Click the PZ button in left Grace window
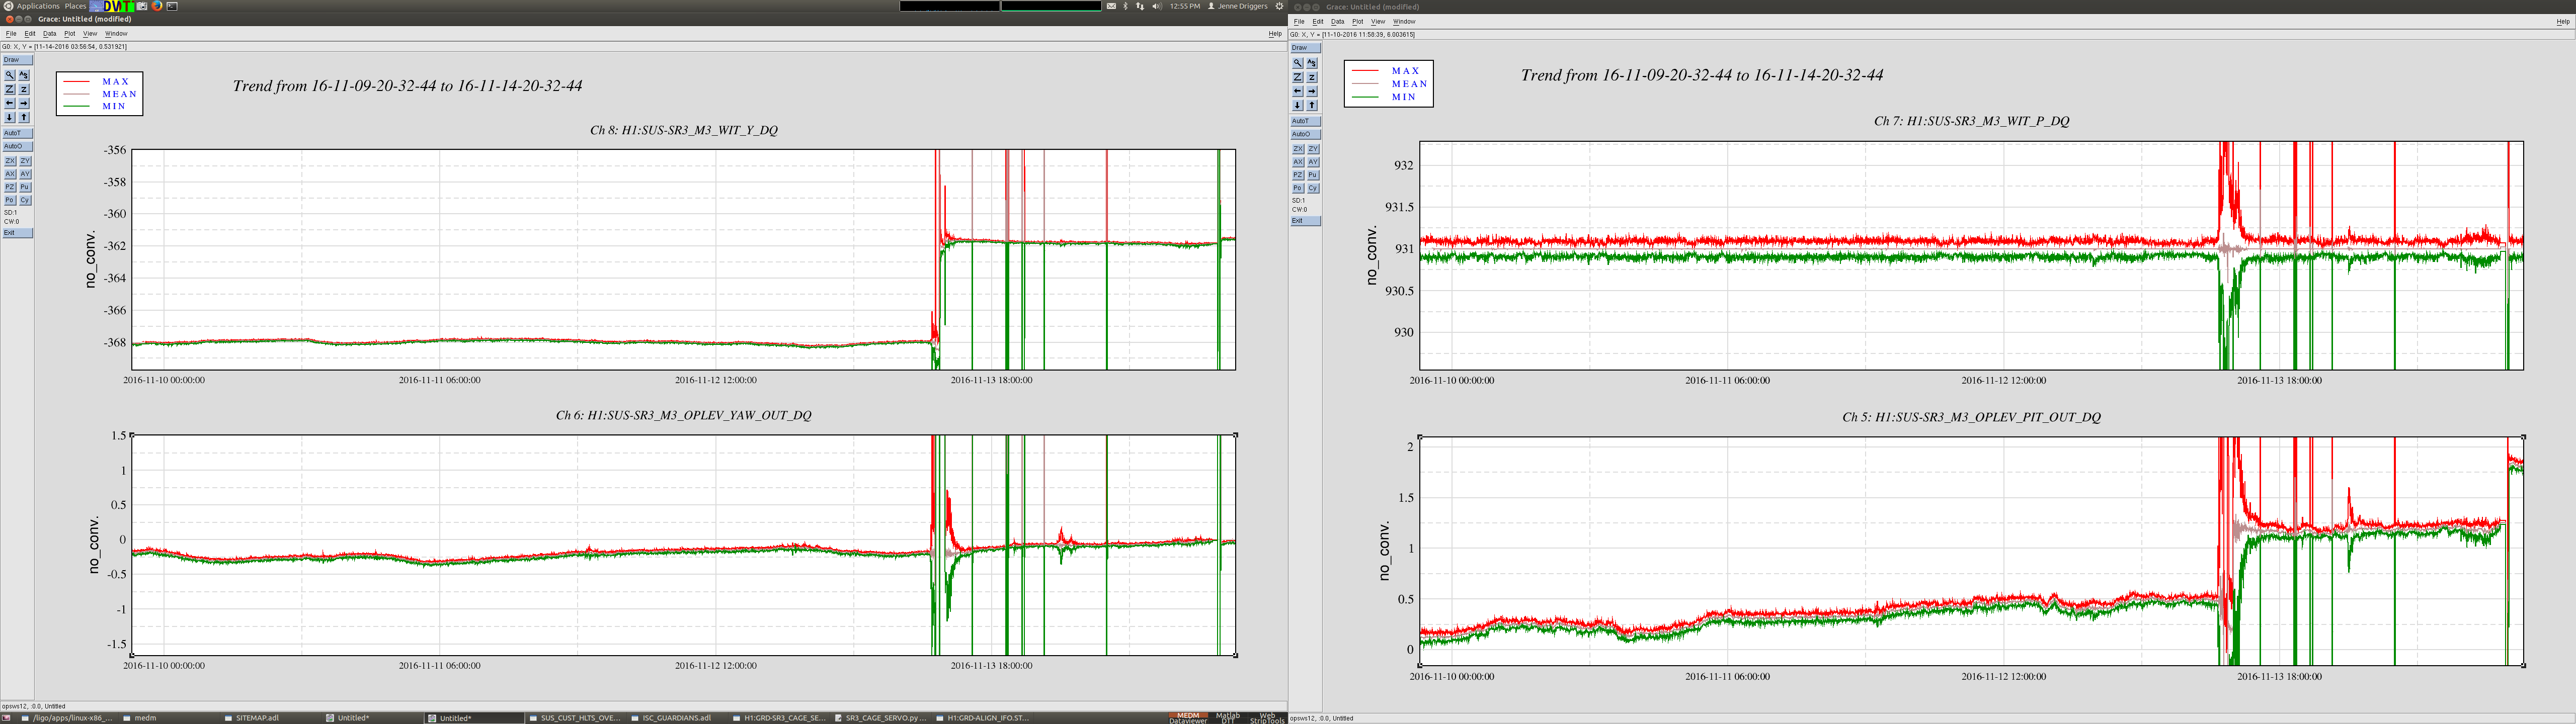2576x724 pixels. 10,187
